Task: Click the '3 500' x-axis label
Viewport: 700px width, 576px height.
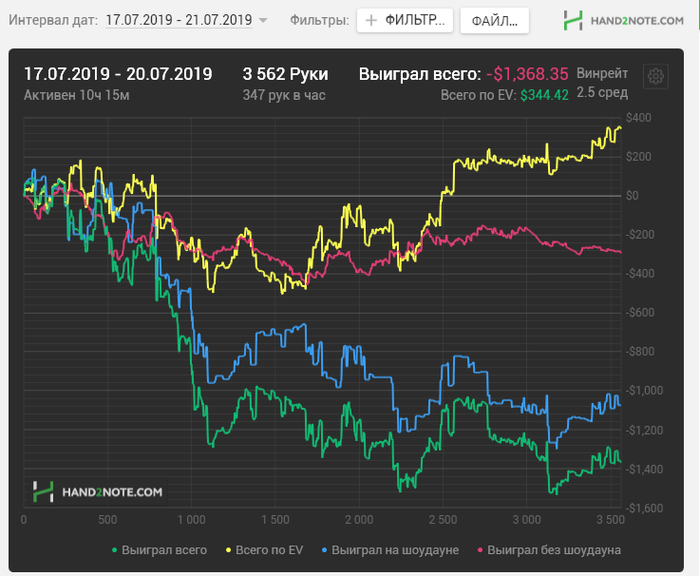Action: click(611, 520)
